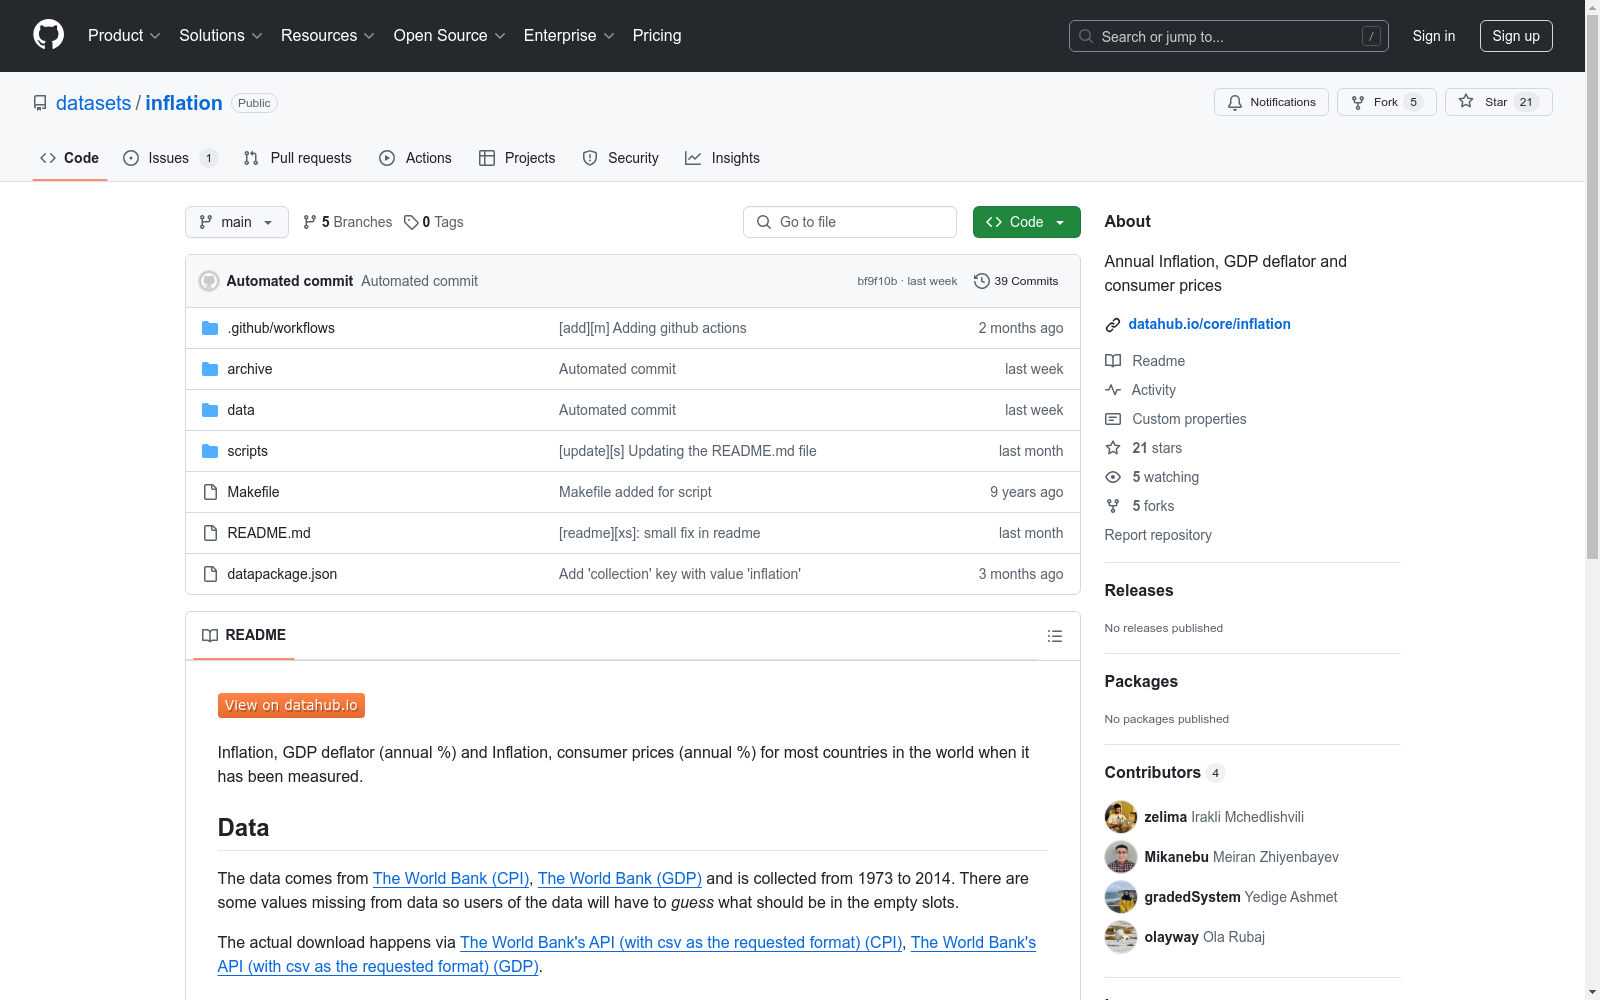
Task: View the 5 watching list
Action: (1152, 477)
